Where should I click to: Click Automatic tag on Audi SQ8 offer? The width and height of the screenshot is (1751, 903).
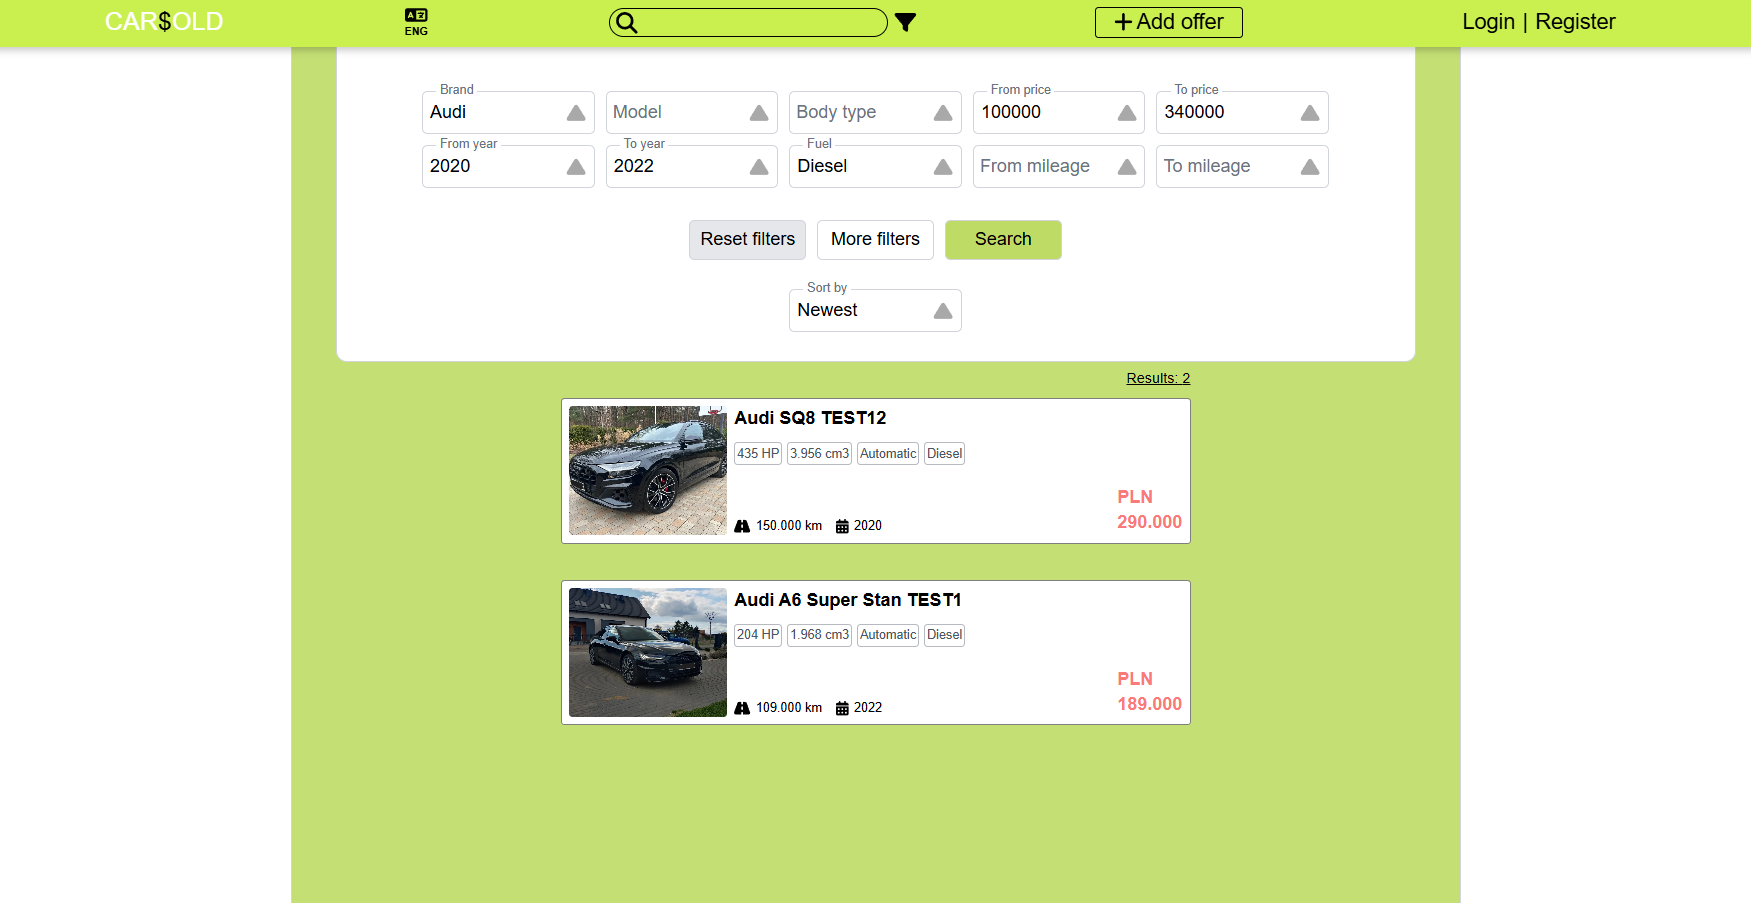click(888, 453)
